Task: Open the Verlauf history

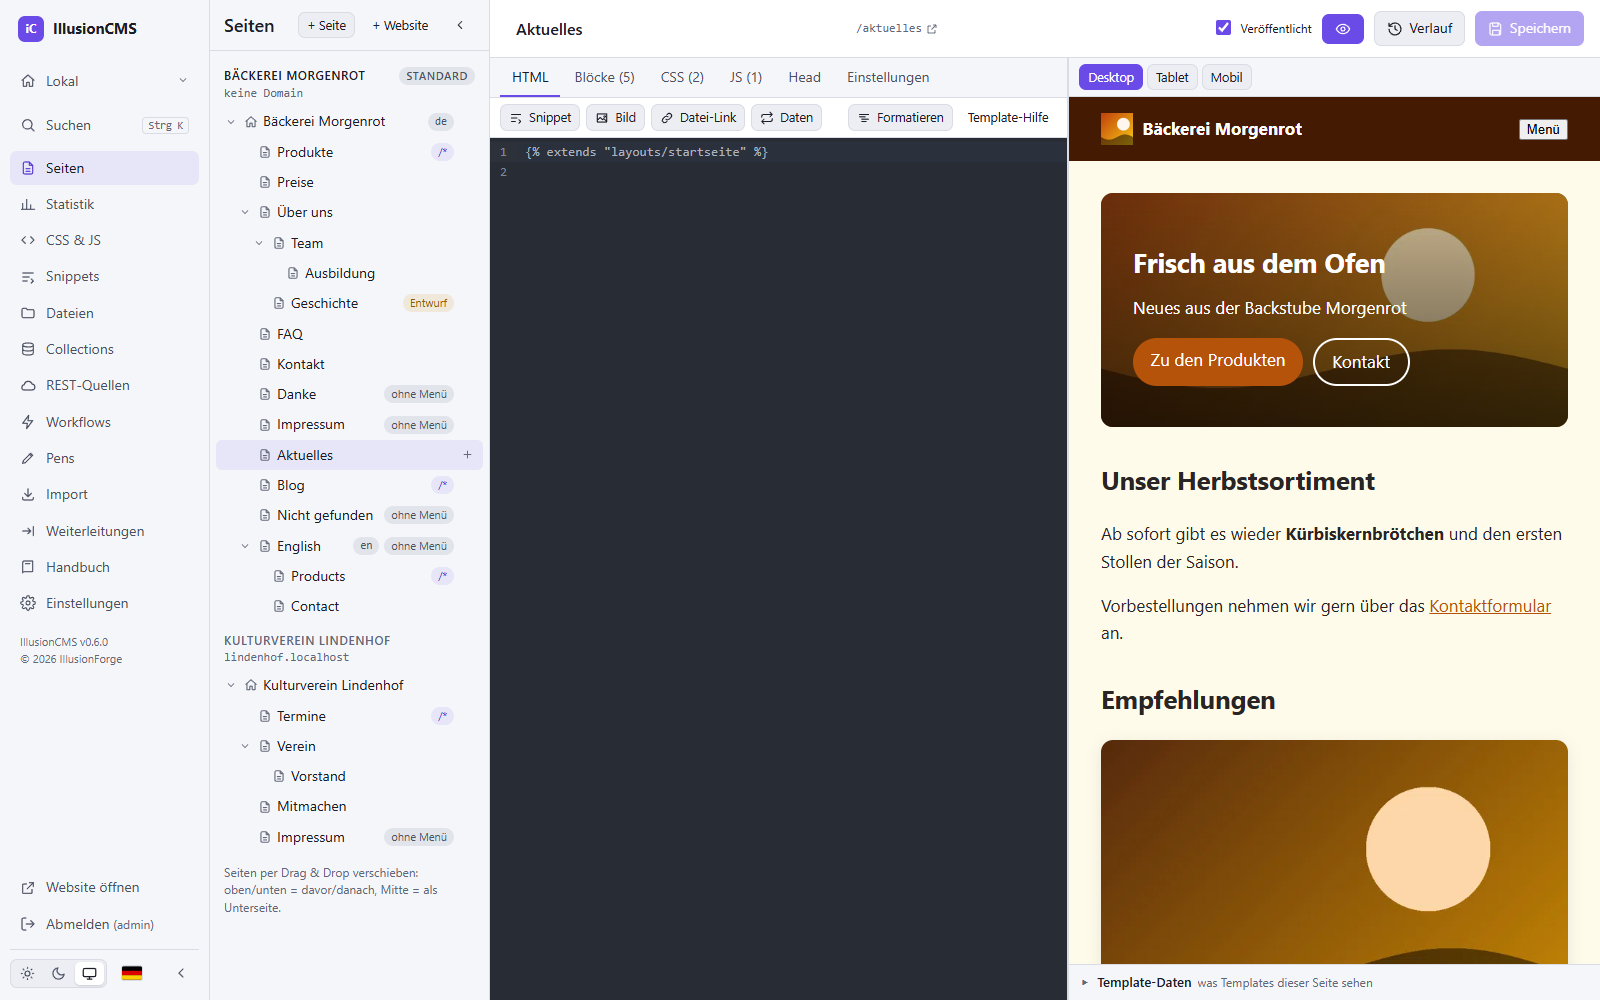Action: (1420, 29)
